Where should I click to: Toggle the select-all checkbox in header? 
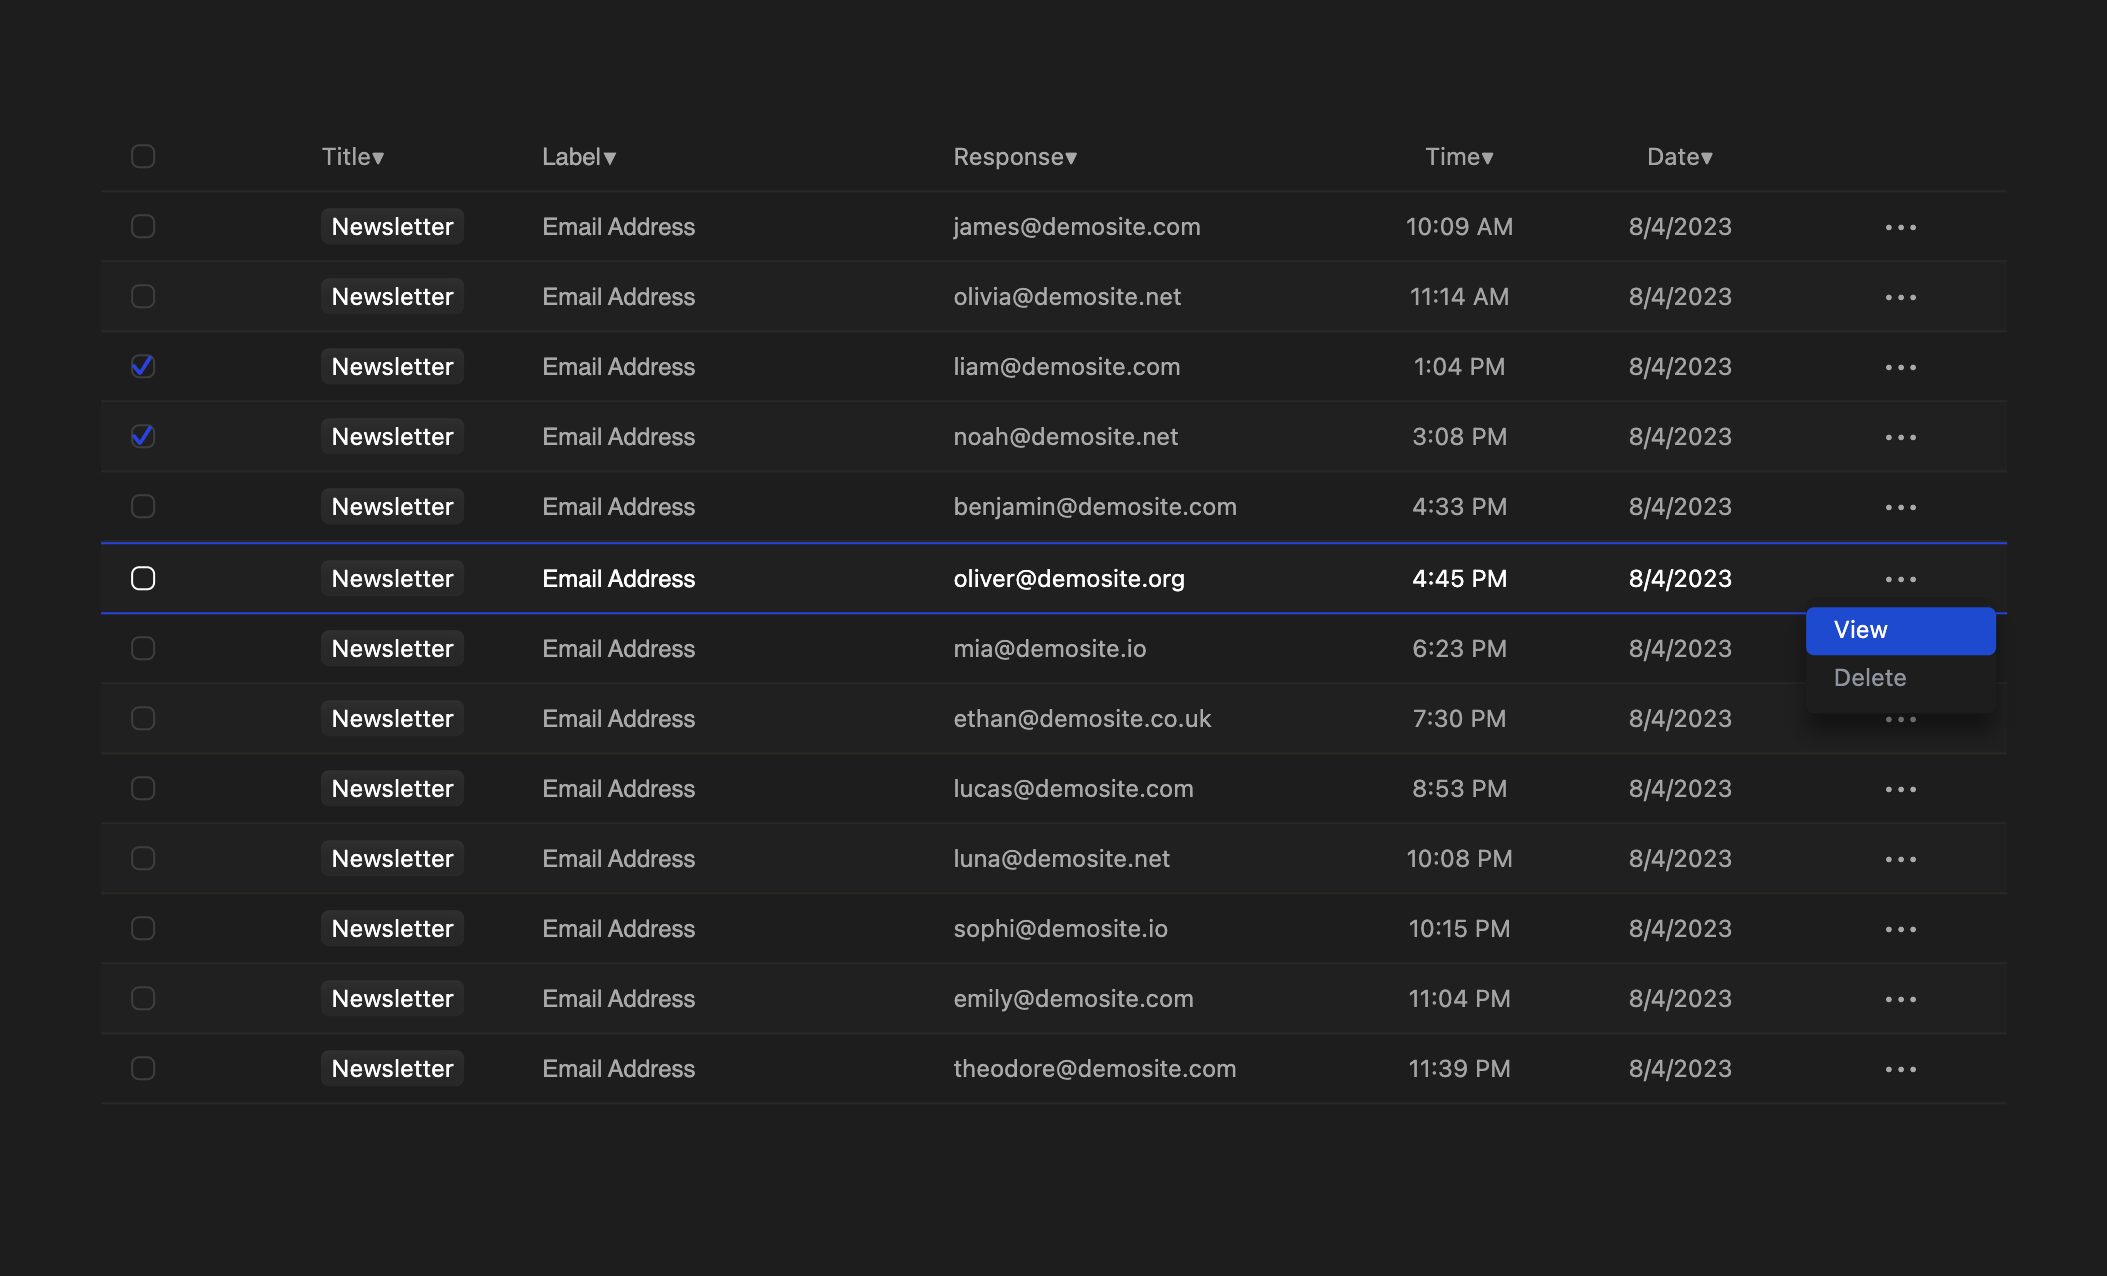click(x=143, y=156)
